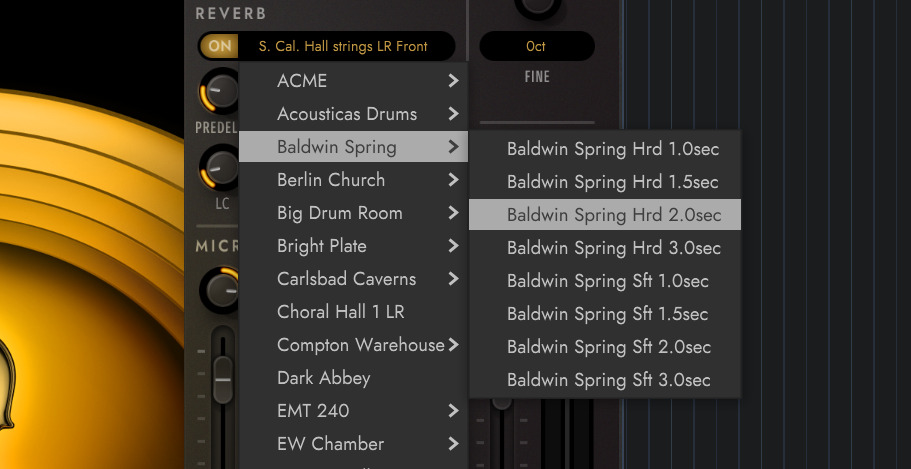The width and height of the screenshot is (911, 469).
Task: Toggle the reverb ON switch
Action: coord(220,46)
